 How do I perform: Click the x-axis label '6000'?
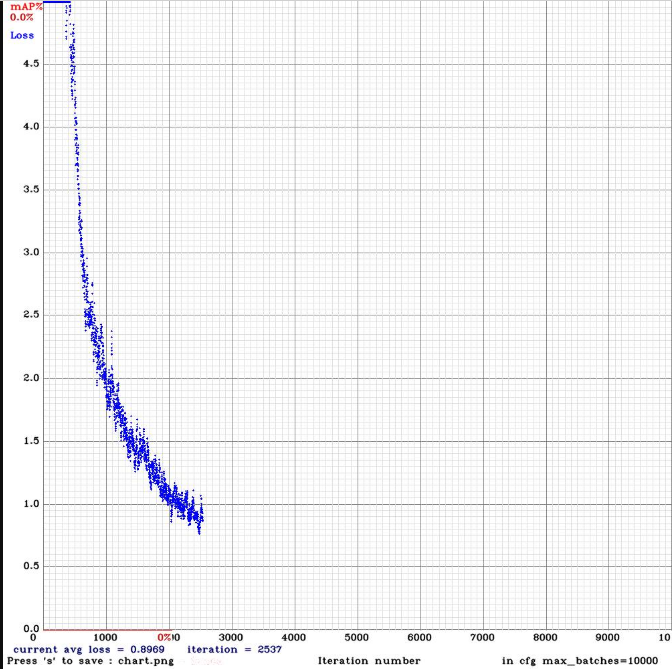coord(420,637)
